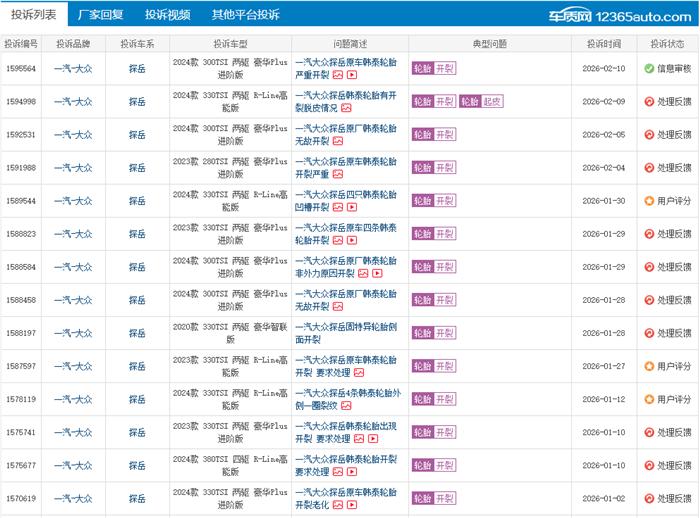Click video icon in complaint 1595564 row

(351, 75)
